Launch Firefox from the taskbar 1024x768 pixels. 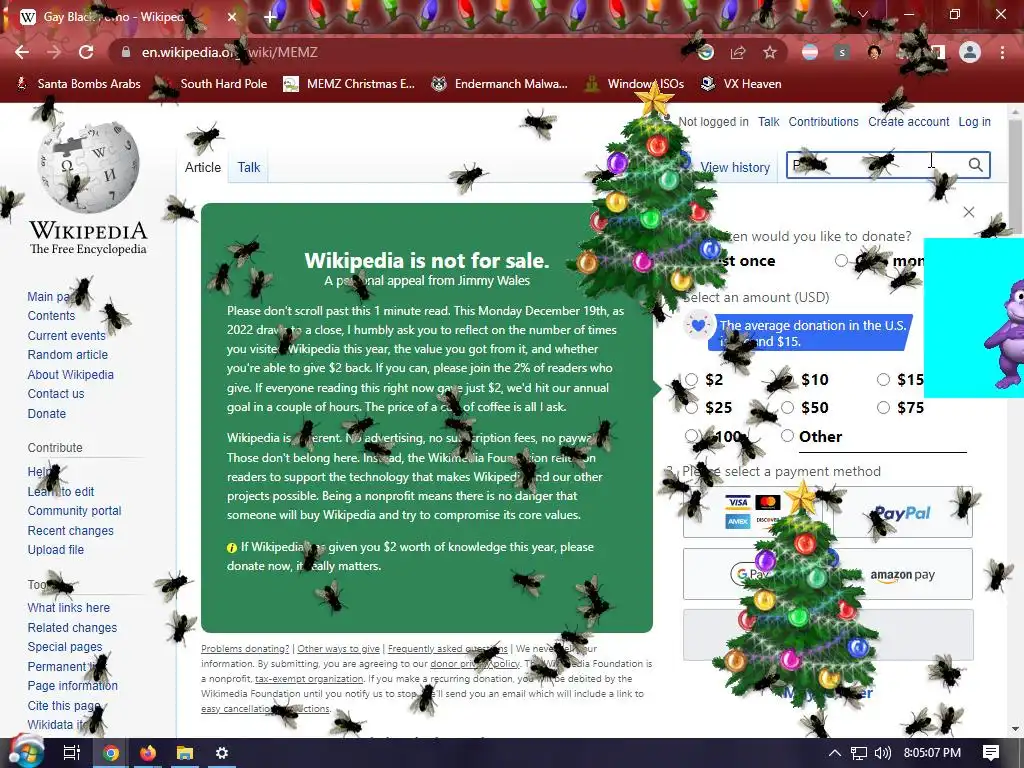coord(148,753)
